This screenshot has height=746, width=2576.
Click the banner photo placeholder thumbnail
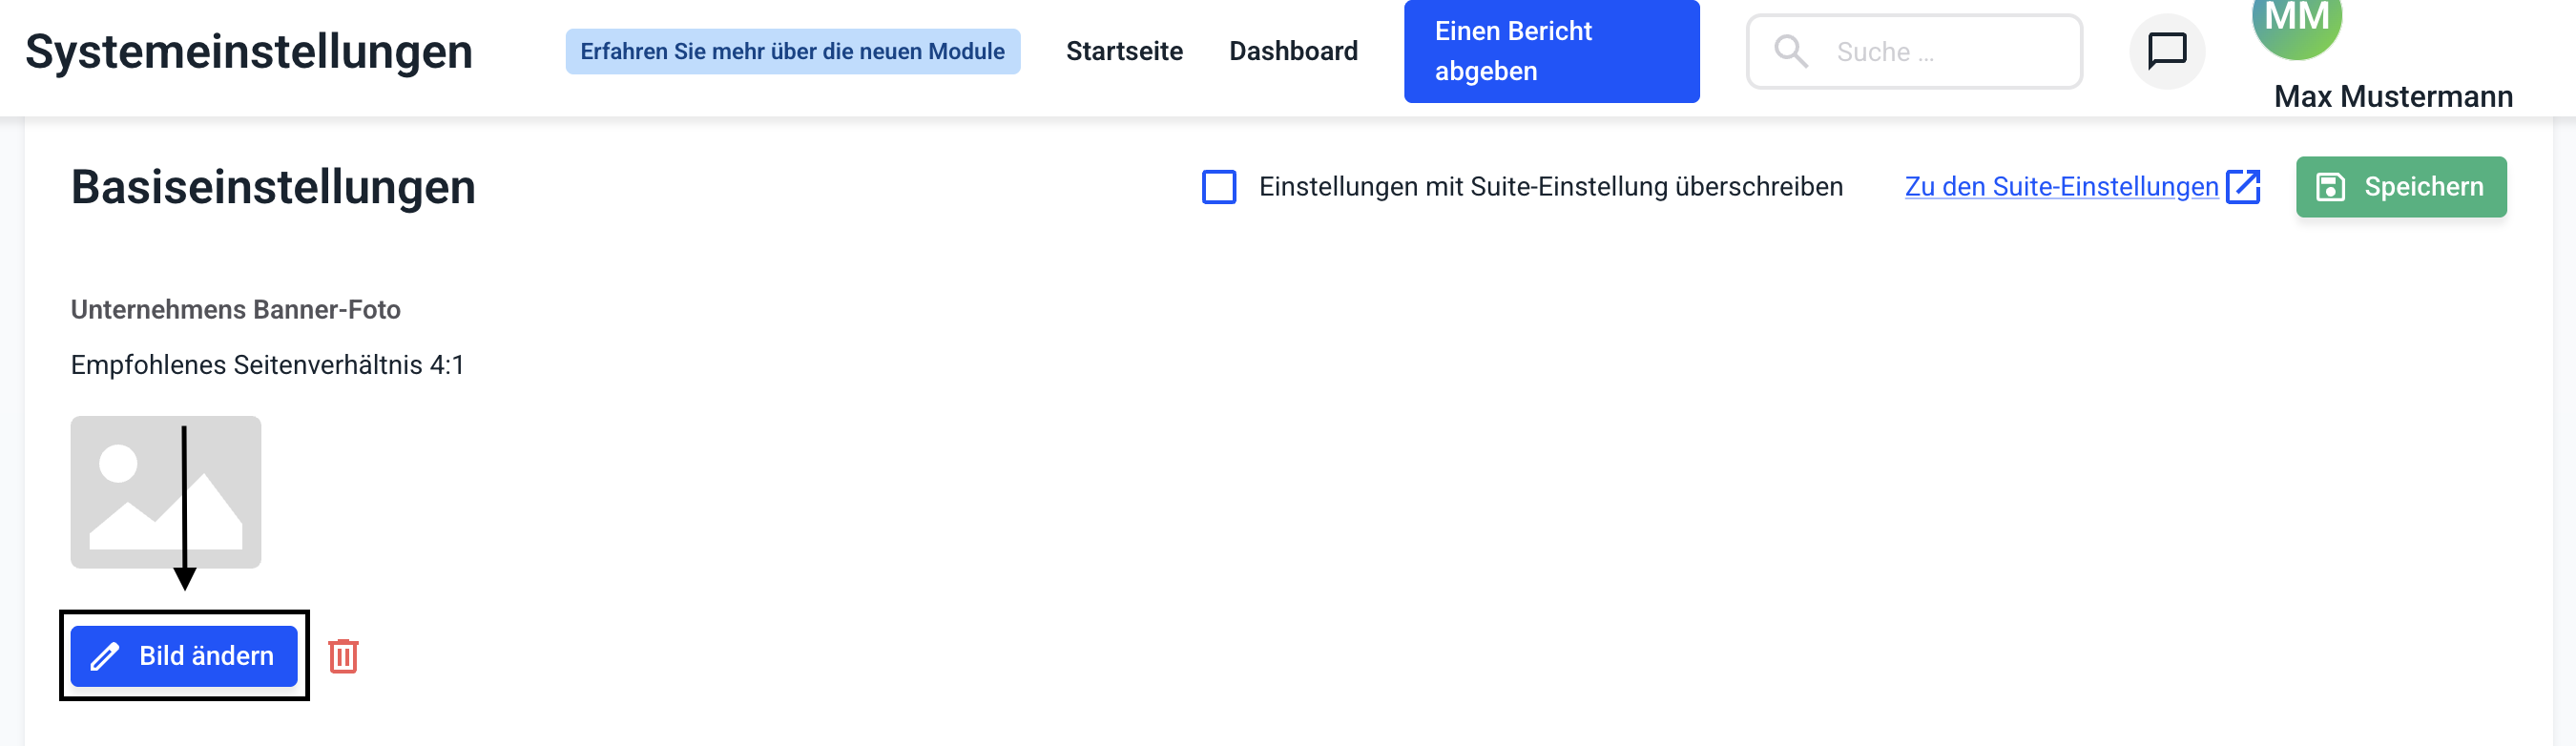[166, 492]
